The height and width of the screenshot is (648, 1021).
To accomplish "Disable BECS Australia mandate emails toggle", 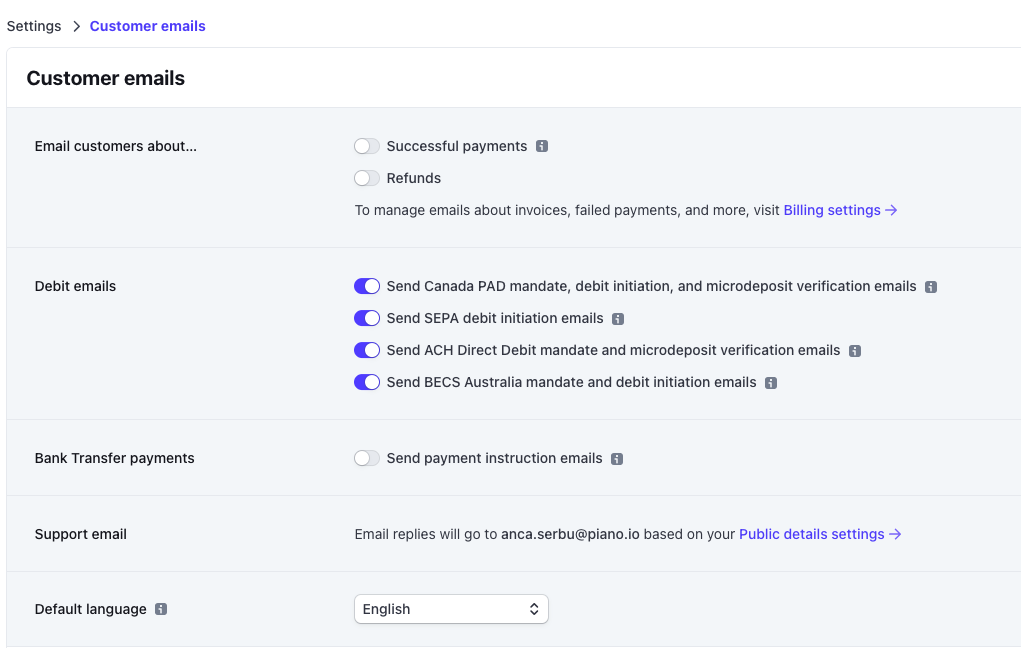I will [367, 382].
